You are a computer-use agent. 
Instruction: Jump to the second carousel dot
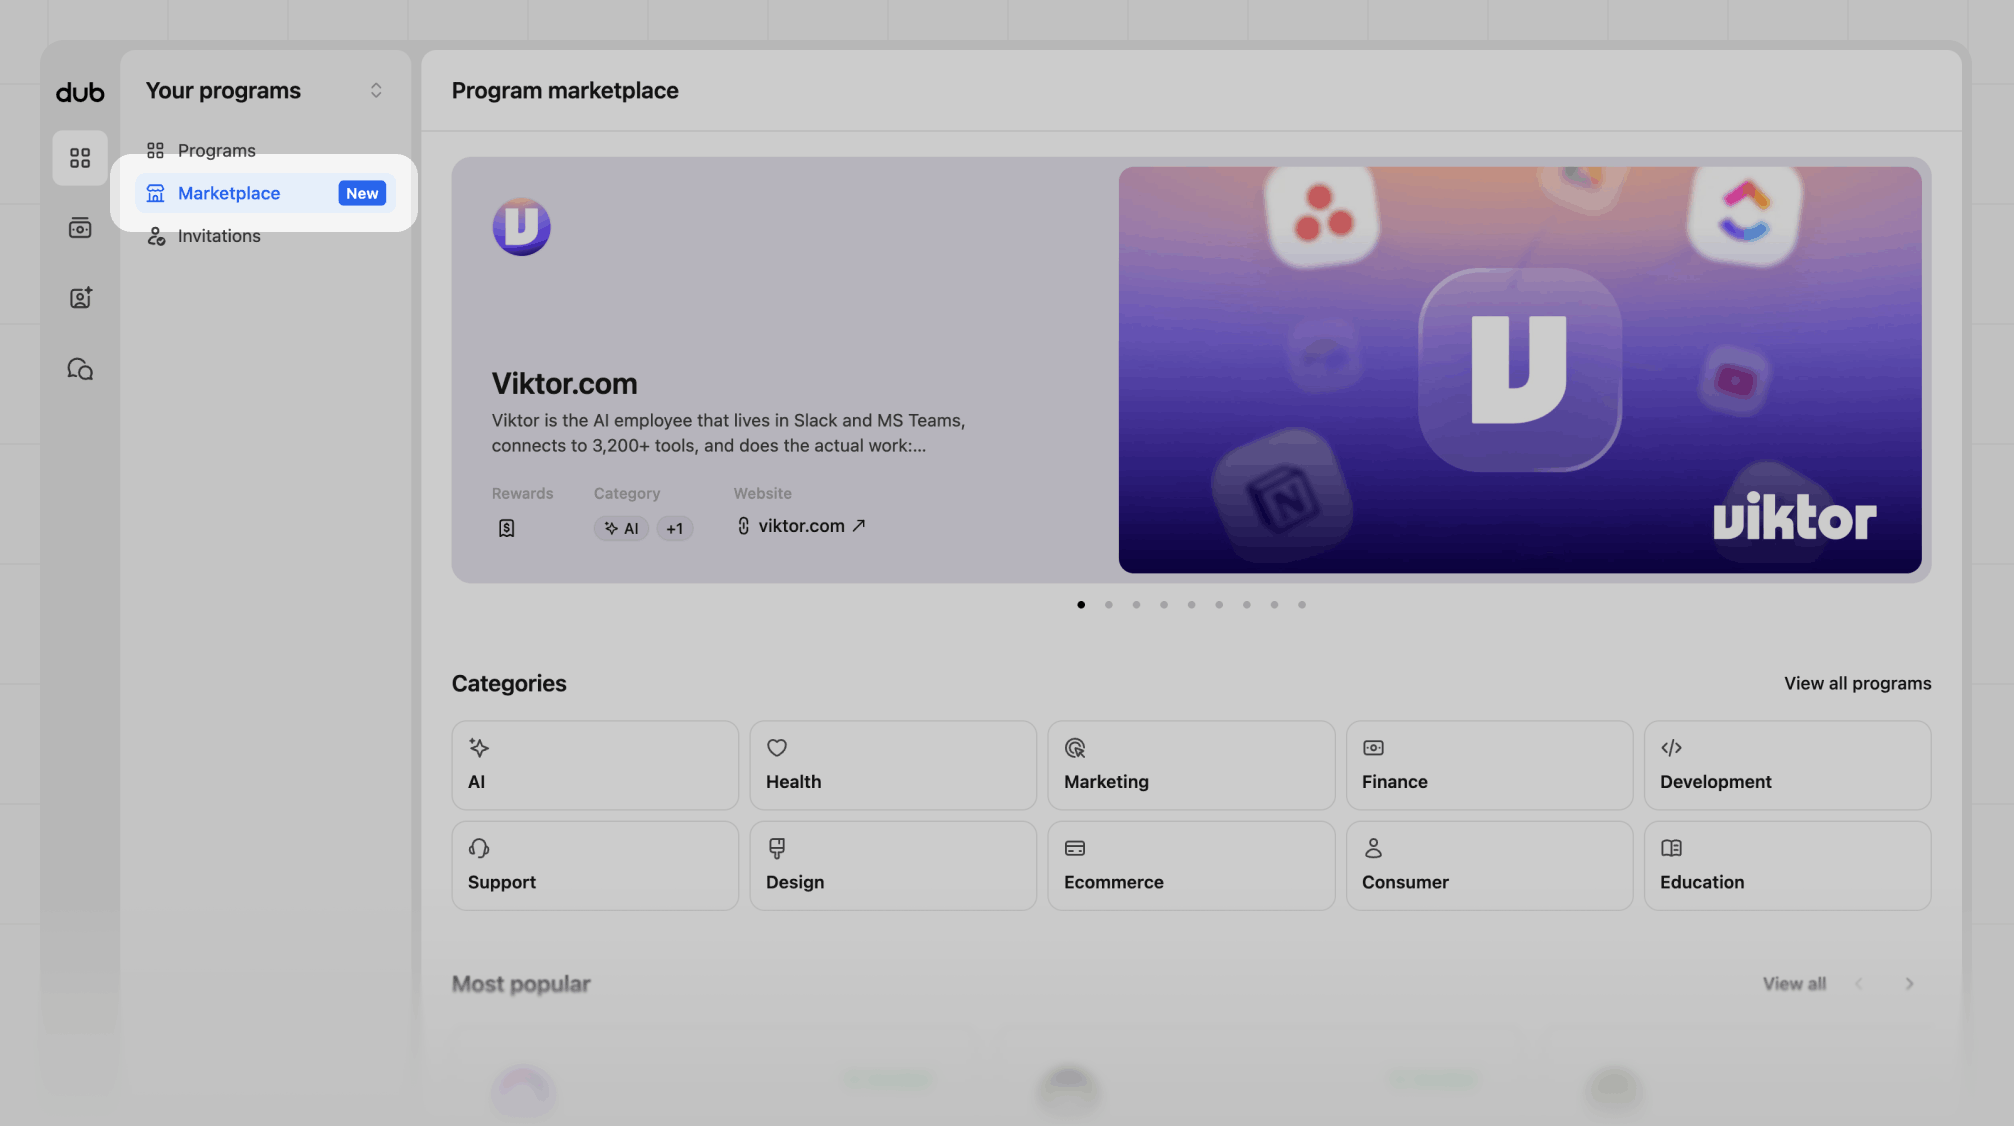[x=1109, y=605]
